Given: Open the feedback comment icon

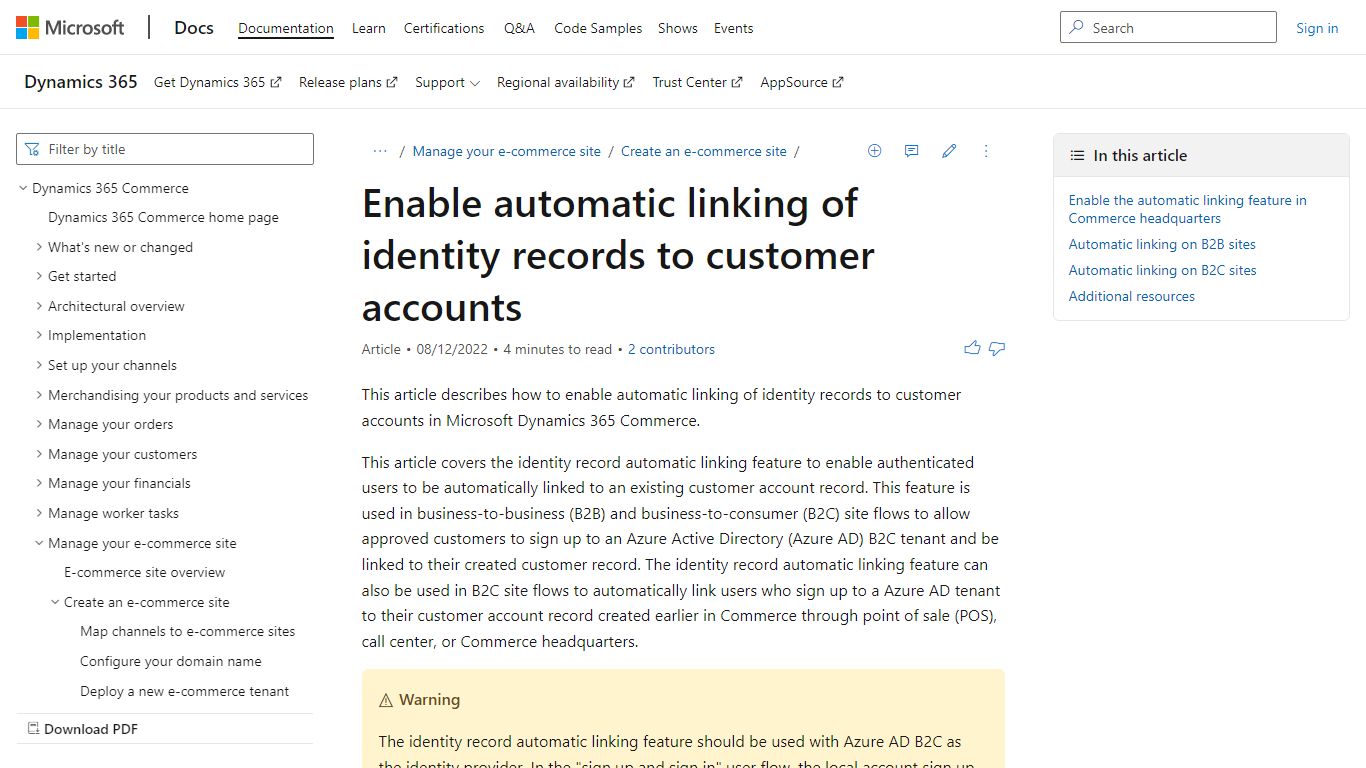Looking at the screenshot, I should [912, 151].
